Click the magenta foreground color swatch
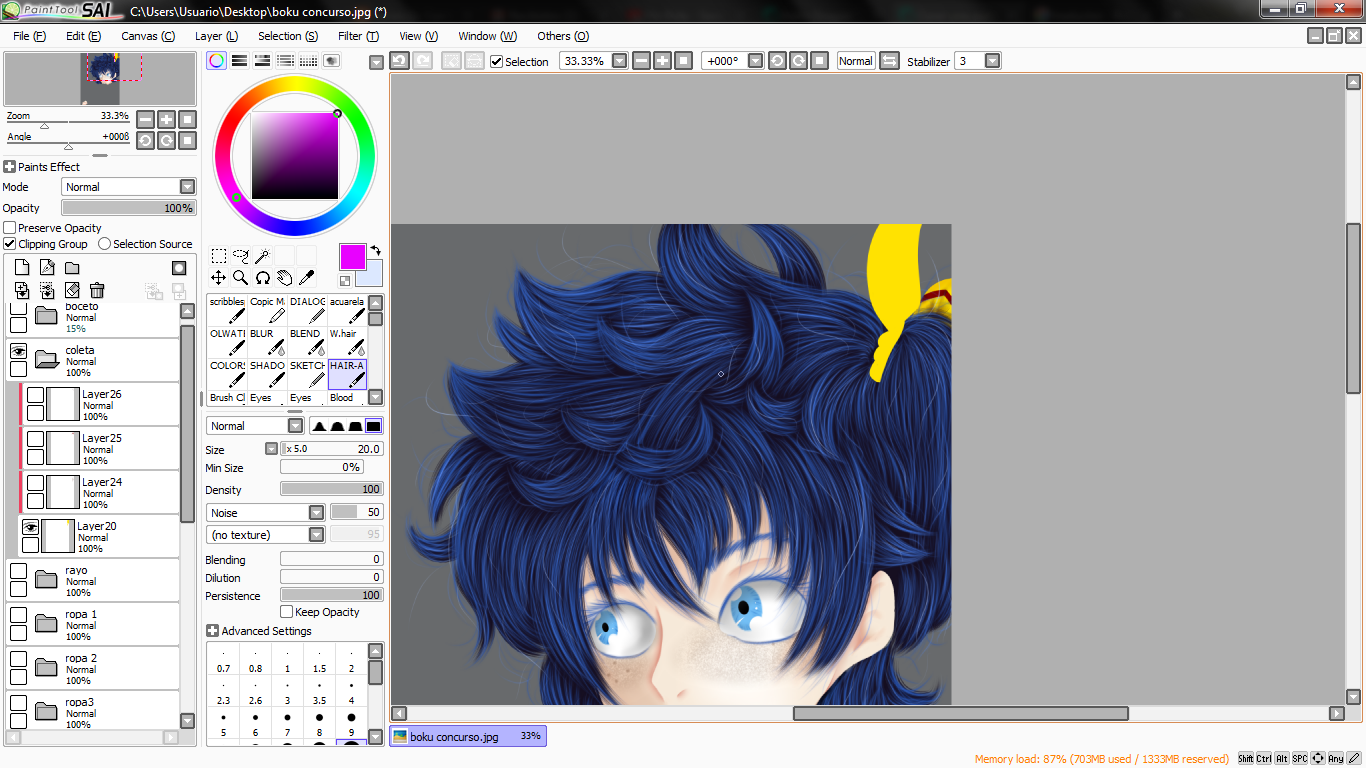Screen dimensions: 1366x768 (352, 257)
